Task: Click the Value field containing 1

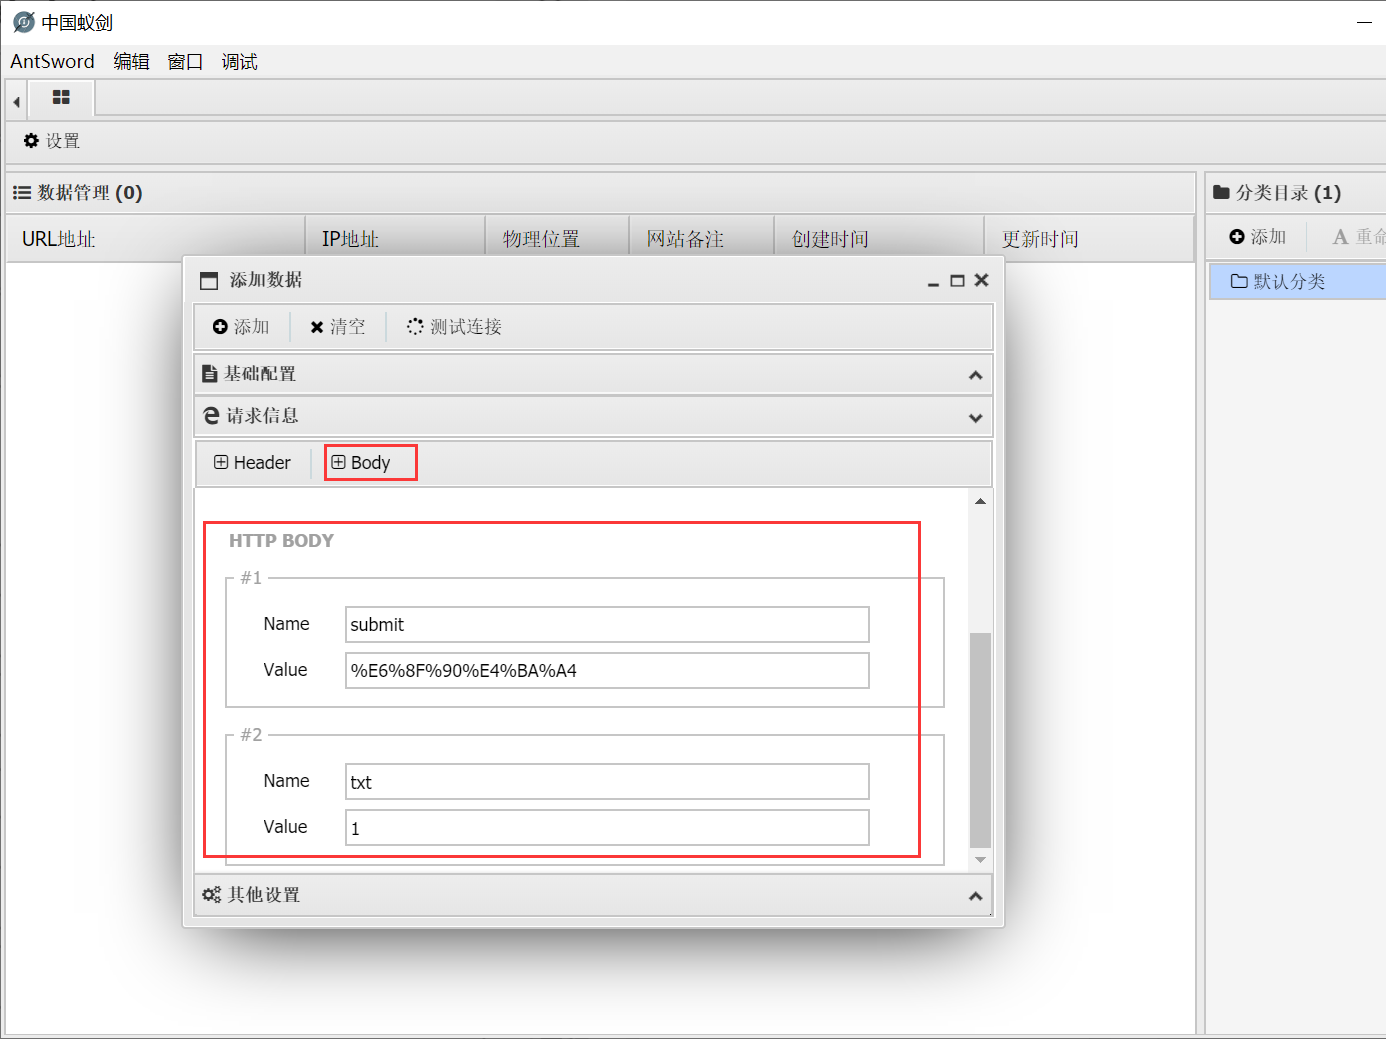Action: point(606,828)
